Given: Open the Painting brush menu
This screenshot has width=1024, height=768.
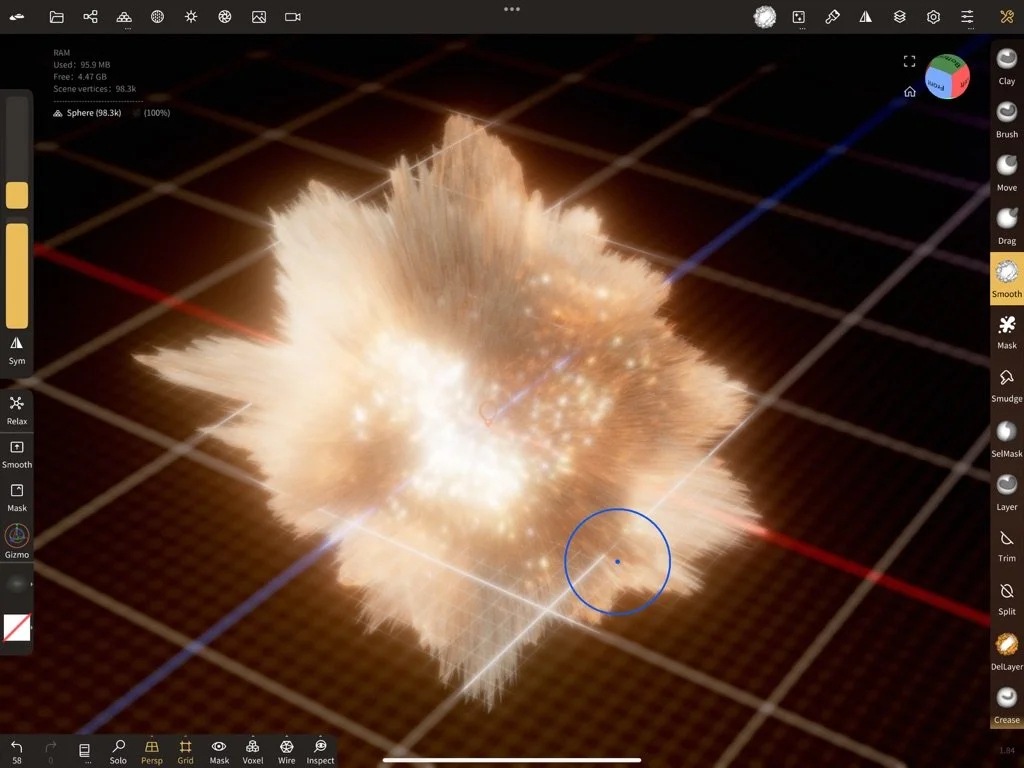Looking at the screenshot, I should (832, 17).
